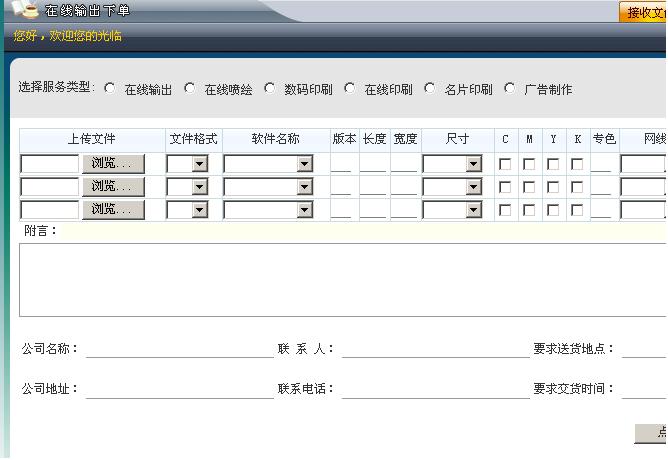Click the 要求送货地点 input field

pyautogui.click(x=645, y=349)
